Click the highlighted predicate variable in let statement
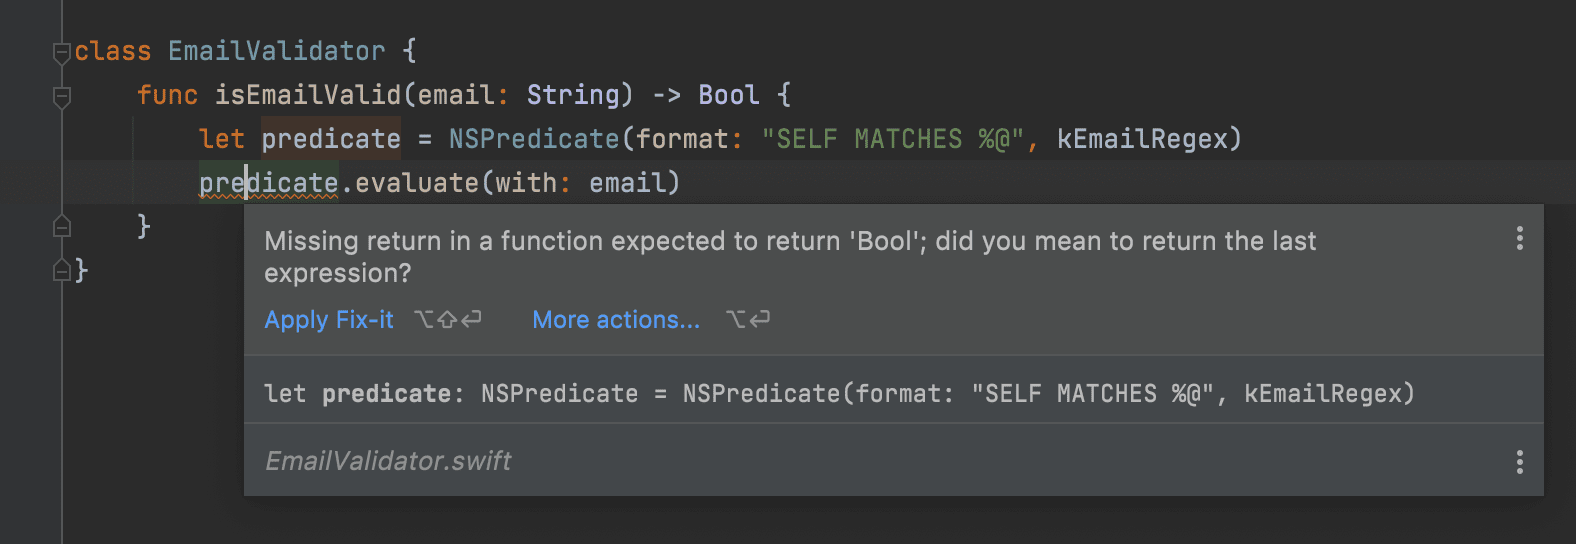The height and width of the screenshot is (544, 1576). click(x=331, y=139)
